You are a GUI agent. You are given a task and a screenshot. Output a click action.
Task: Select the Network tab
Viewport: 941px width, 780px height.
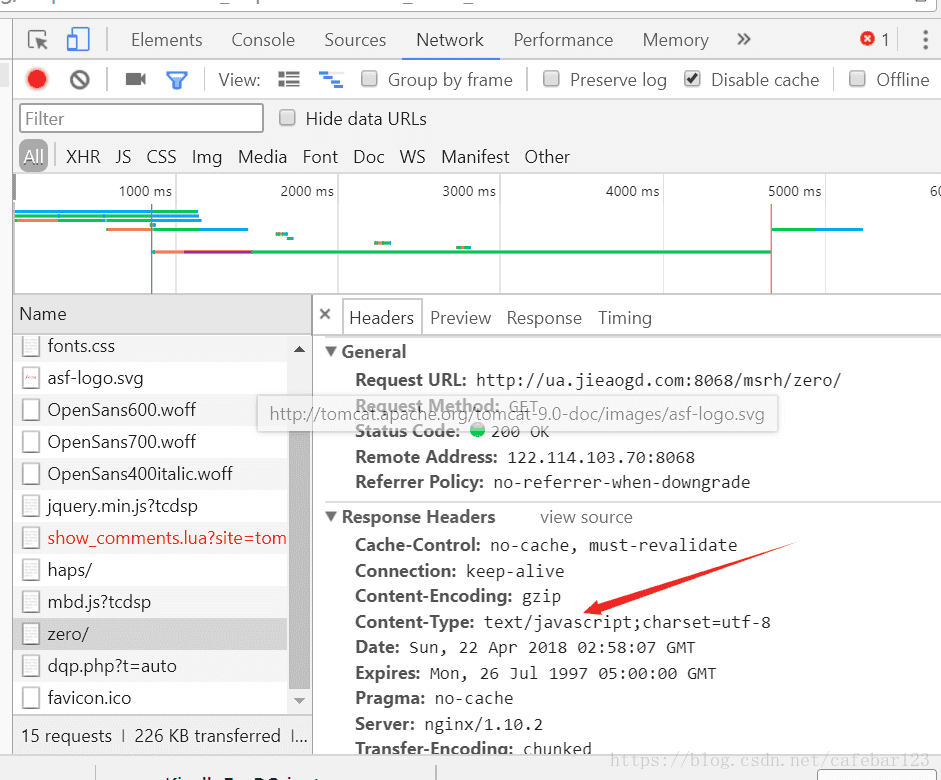pyautogui.click(x=449, y=40)
